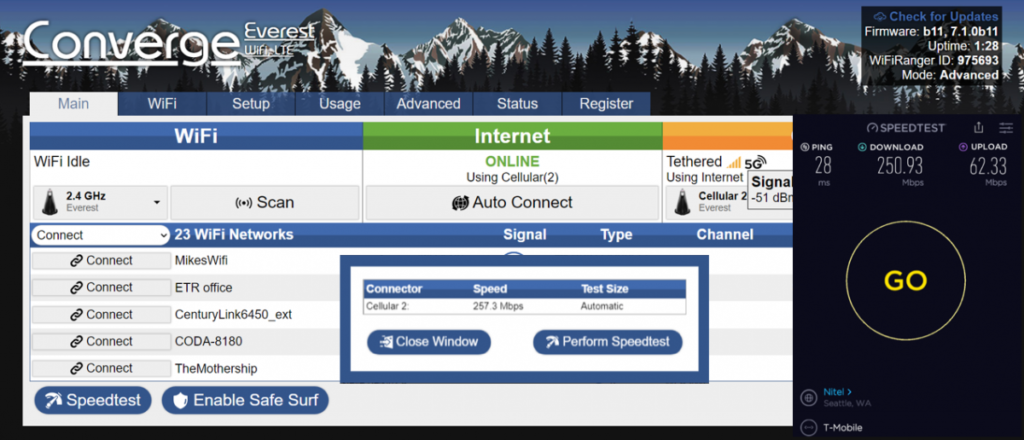Click the Speedtest share icon
The image size is (1024, 440).
point(978,128)
